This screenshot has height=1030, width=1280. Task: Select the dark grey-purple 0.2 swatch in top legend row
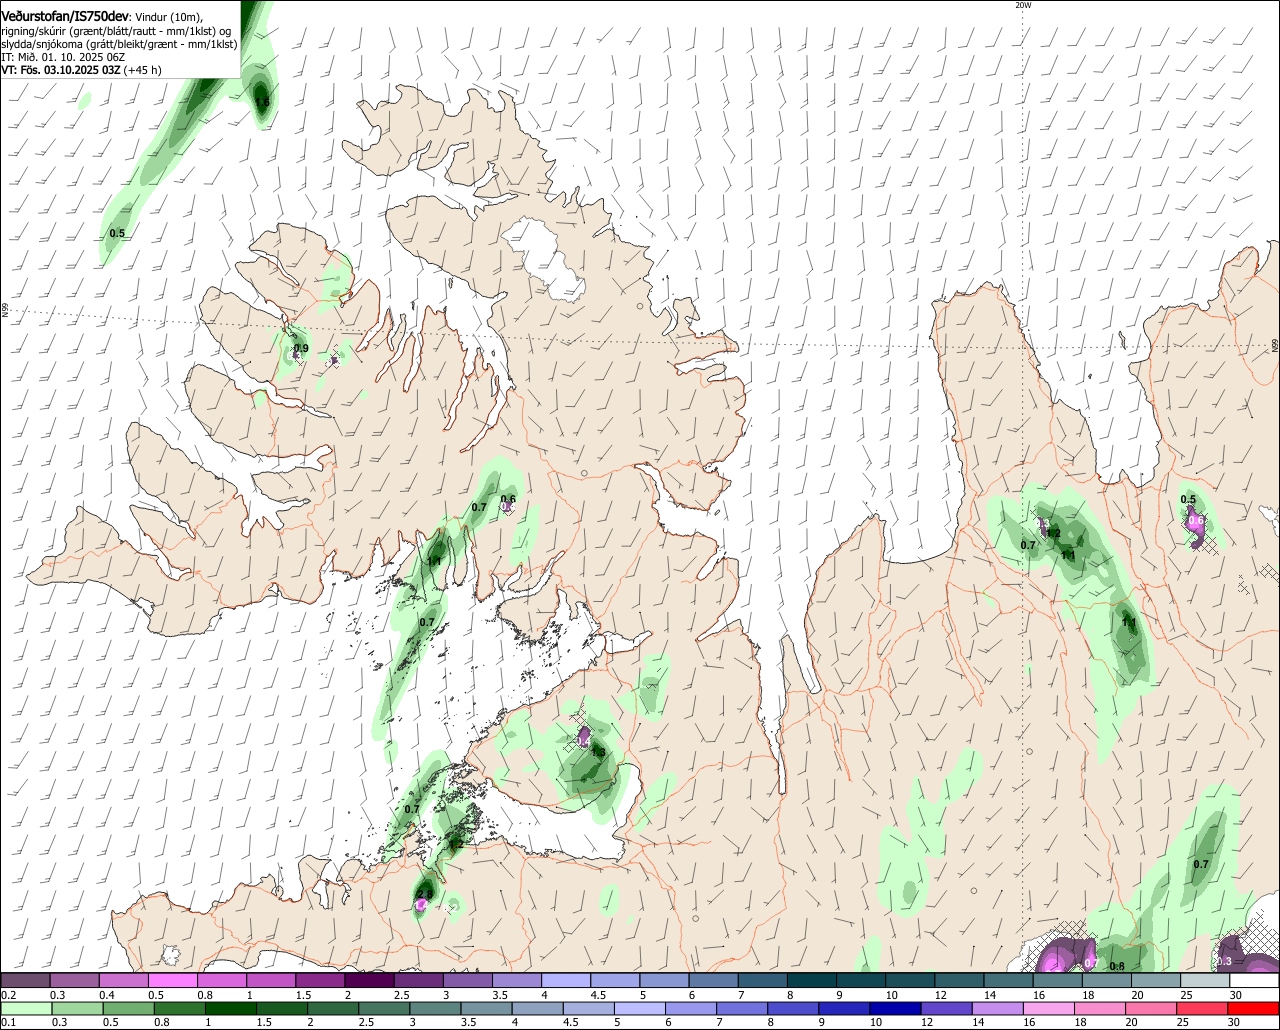[25, 980]
